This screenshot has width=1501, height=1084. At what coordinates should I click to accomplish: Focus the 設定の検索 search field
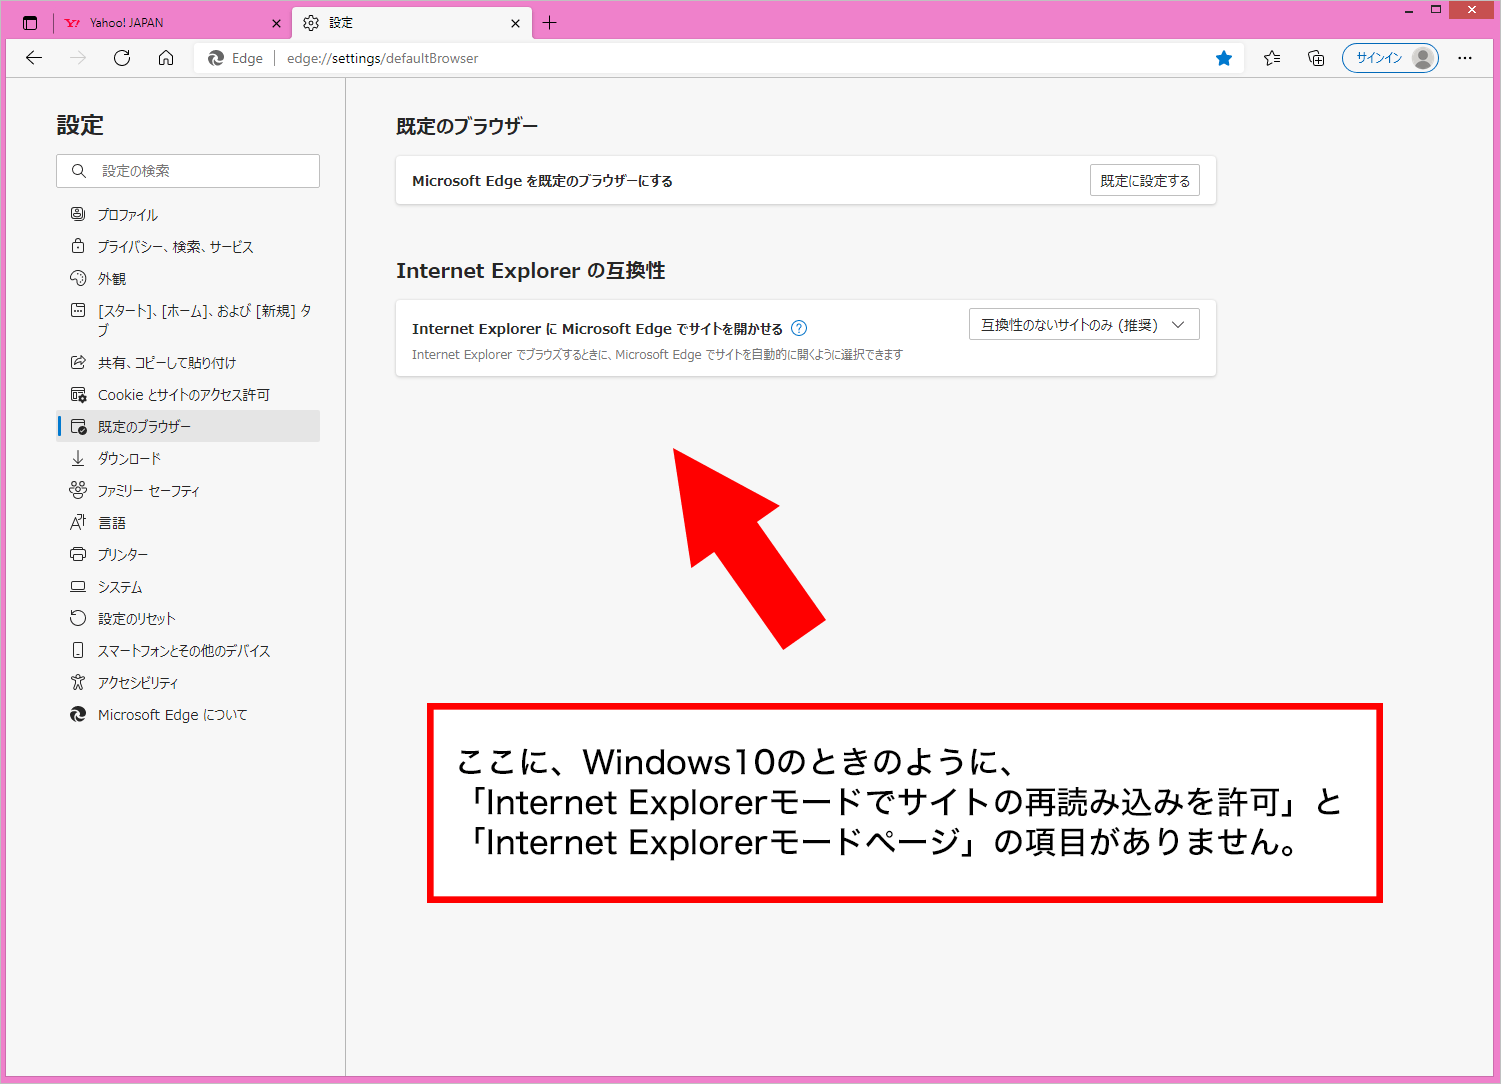pos(188,171)
